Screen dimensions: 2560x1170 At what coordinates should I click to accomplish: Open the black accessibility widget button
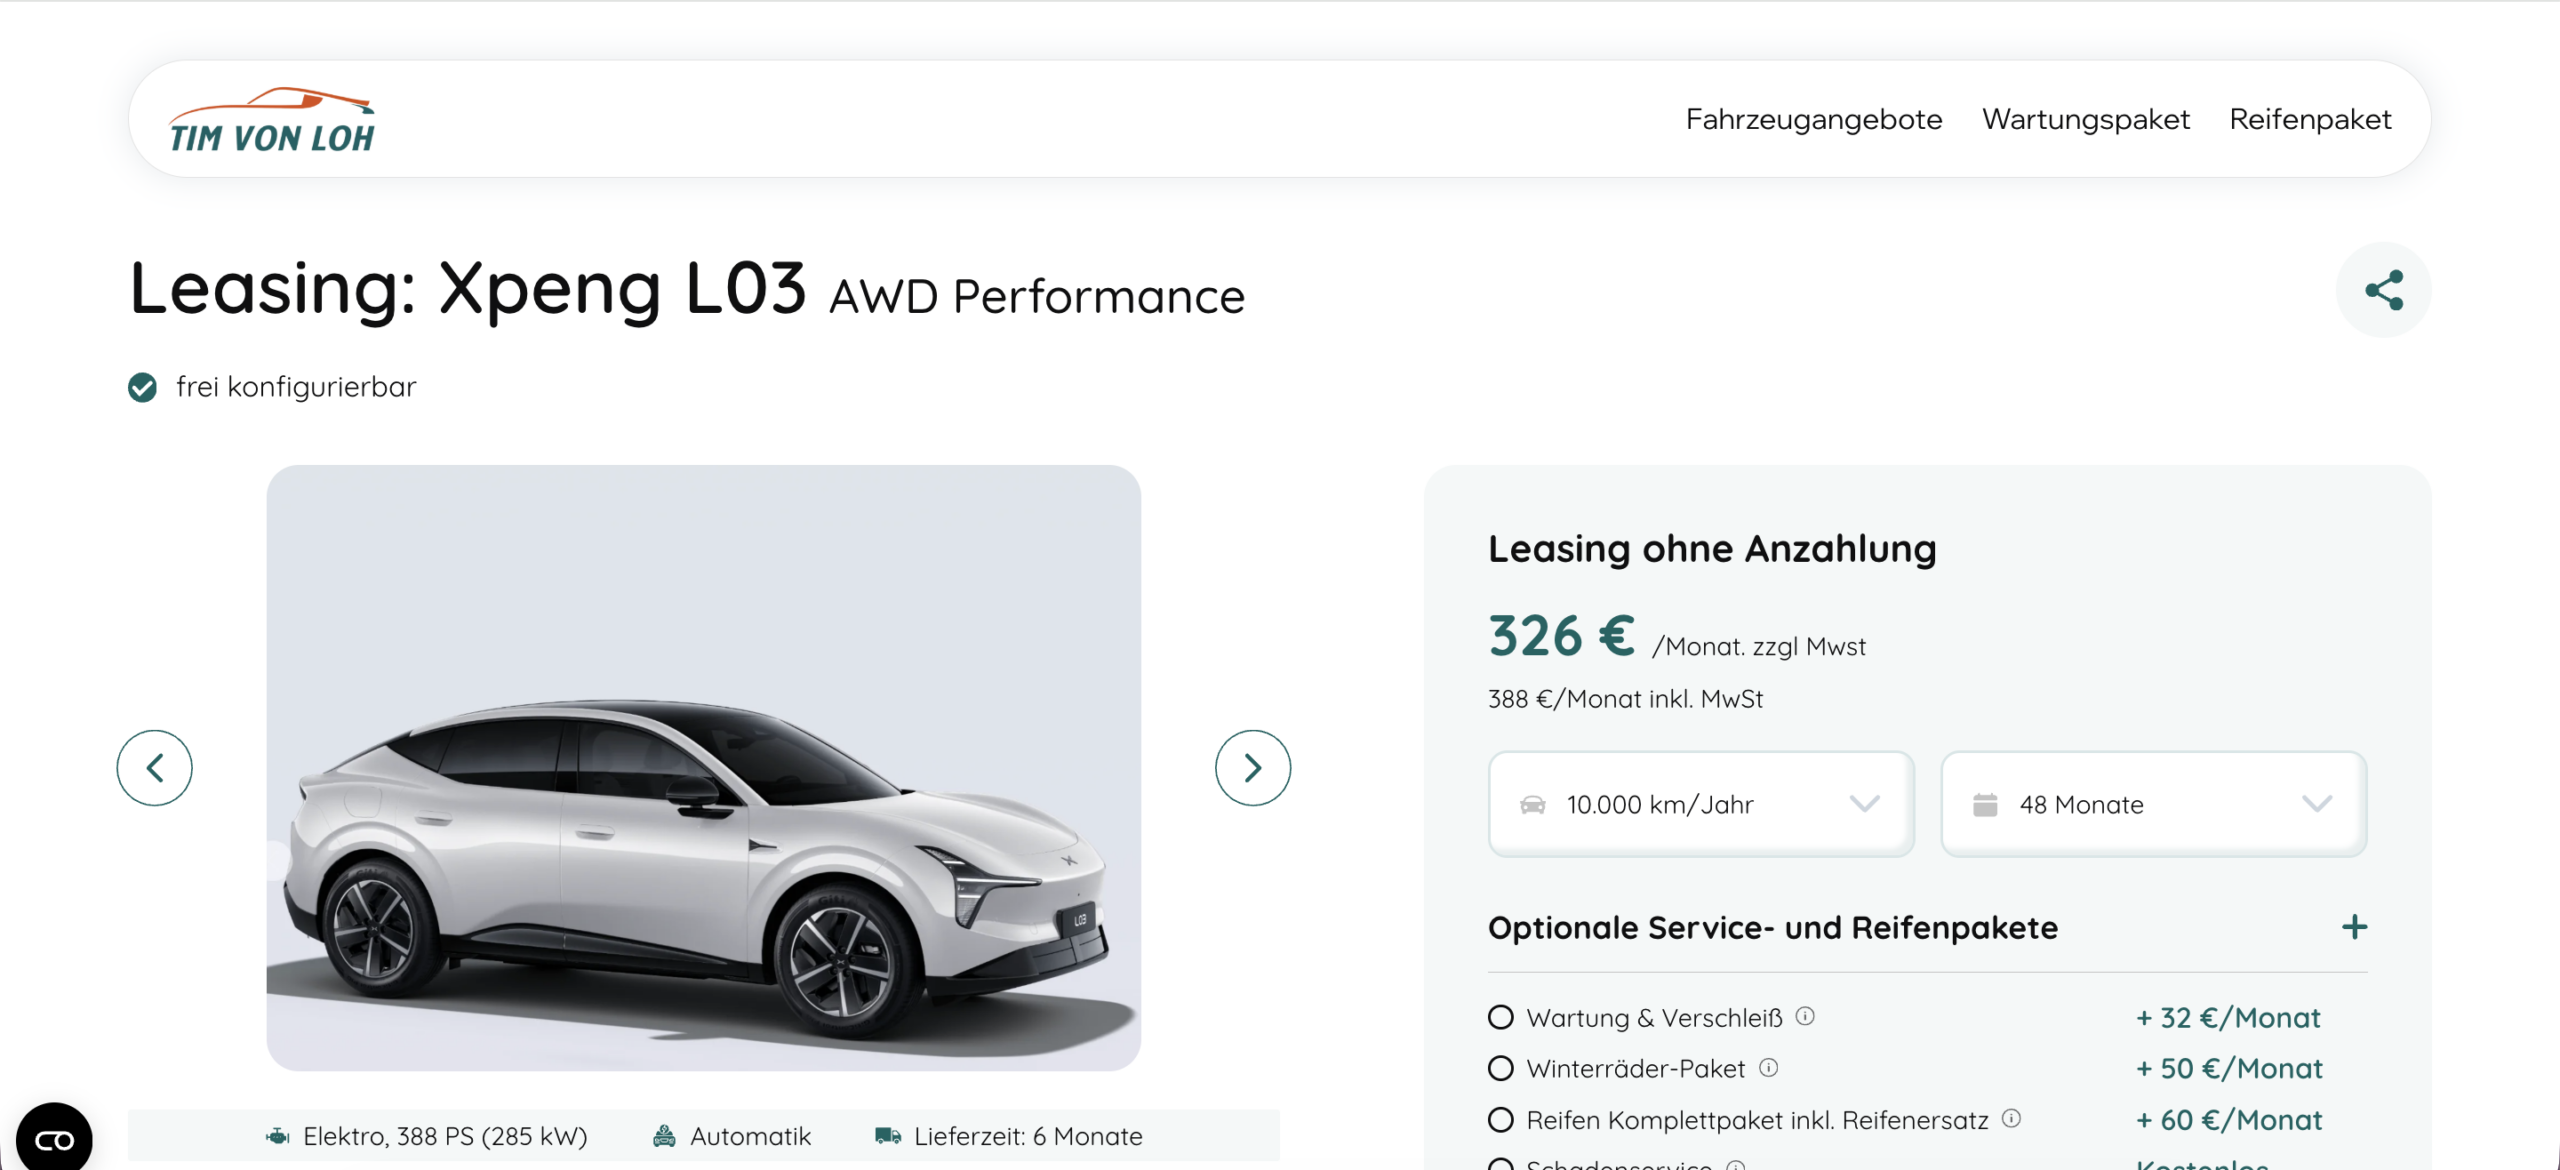click(54, 1138)
